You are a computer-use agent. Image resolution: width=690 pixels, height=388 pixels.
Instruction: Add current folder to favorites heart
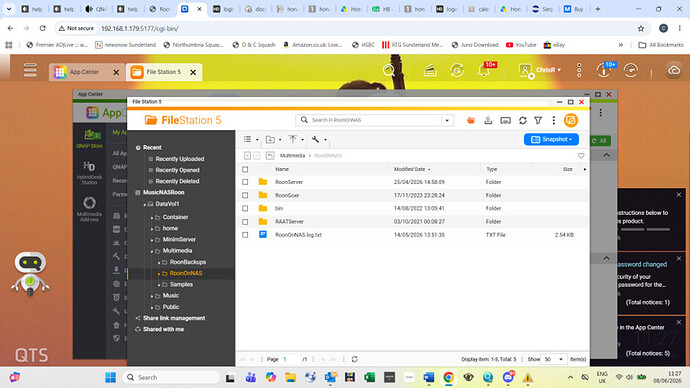coord(581,156)
